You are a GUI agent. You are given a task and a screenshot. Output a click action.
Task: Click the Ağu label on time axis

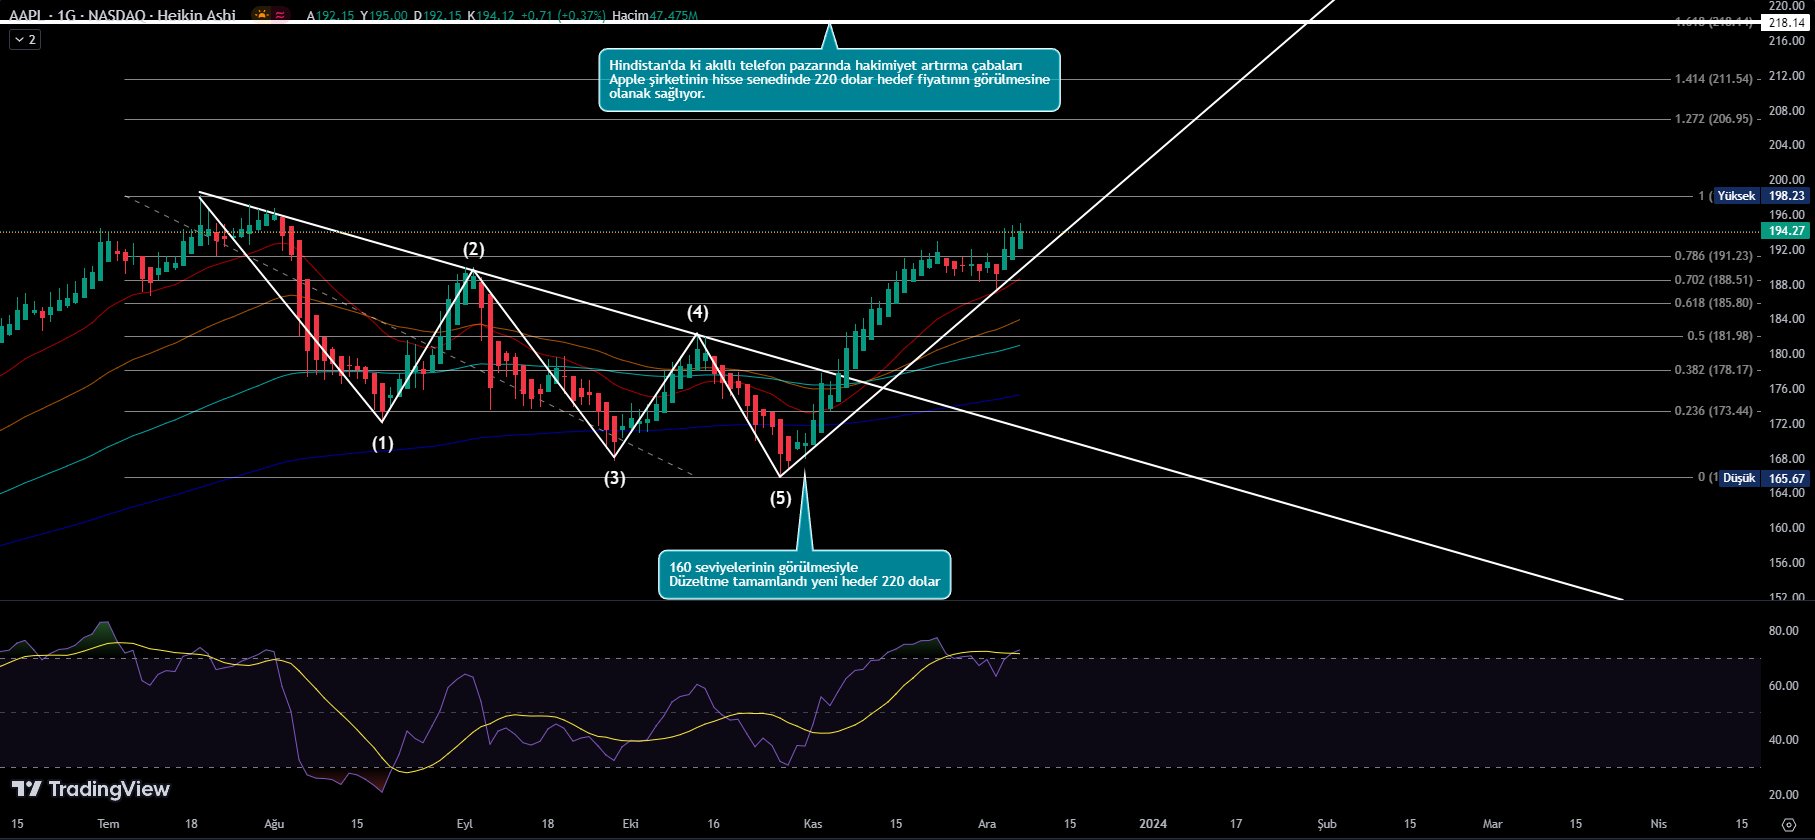tap(274, 824)
